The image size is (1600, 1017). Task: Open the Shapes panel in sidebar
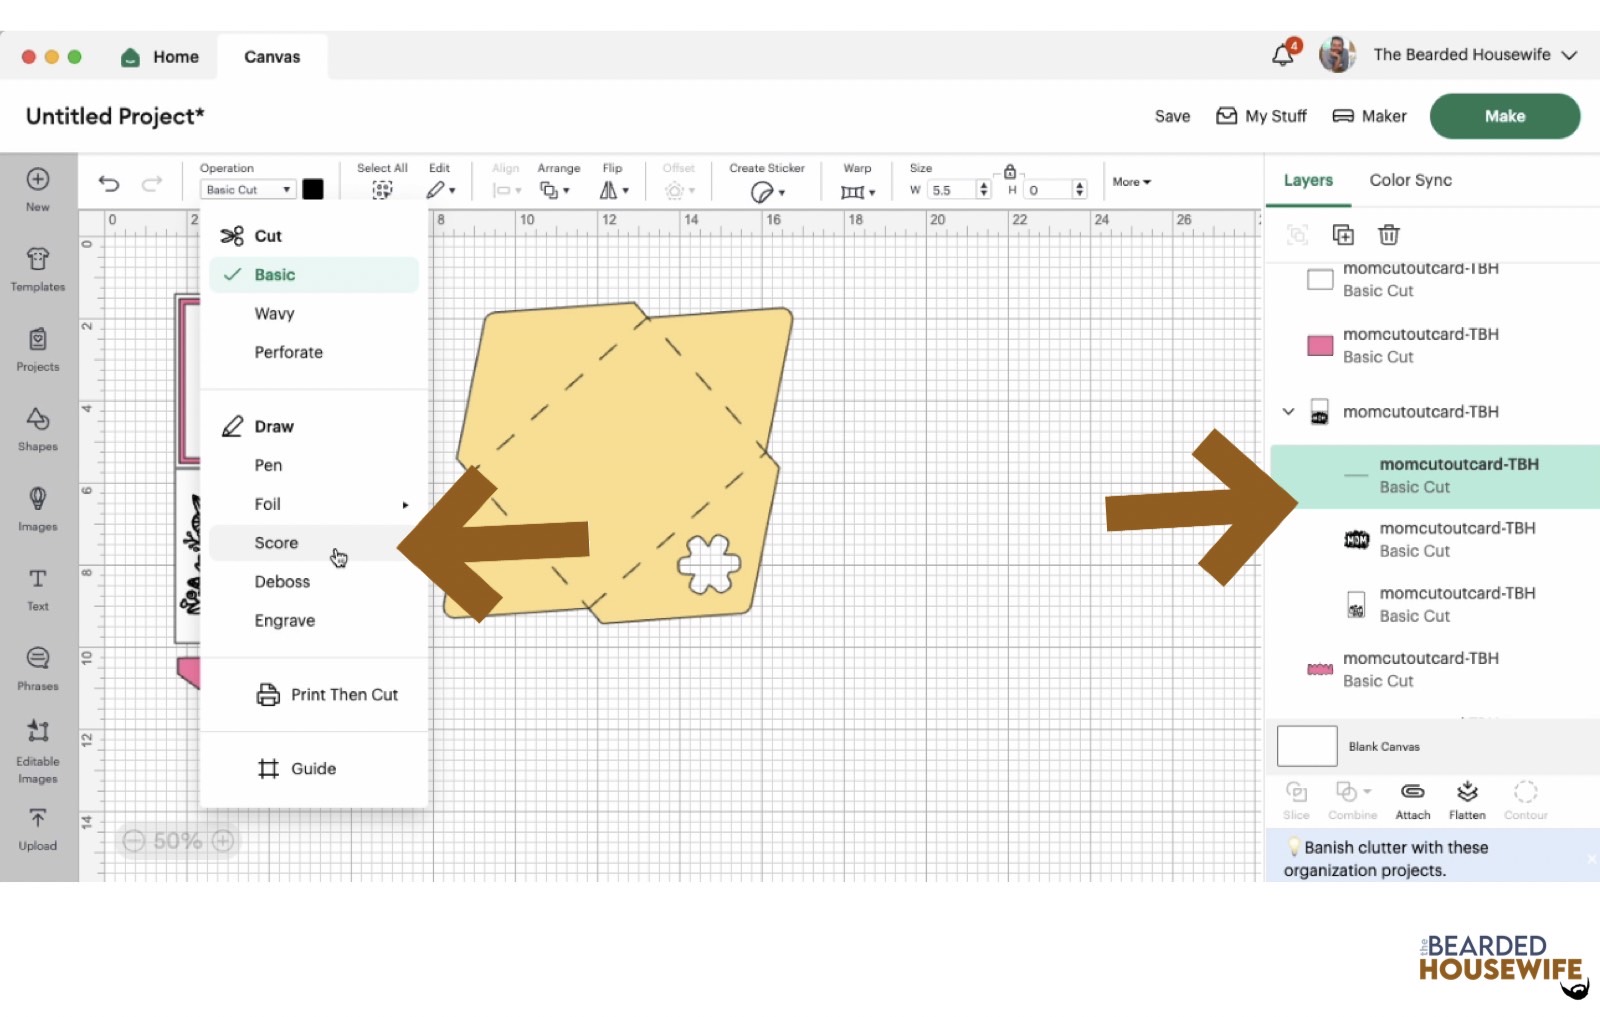tap(38, 428)
